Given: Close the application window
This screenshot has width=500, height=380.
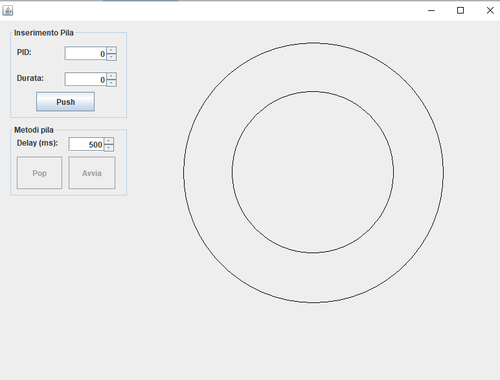Looking at the screenshot, I should point(490,10).
